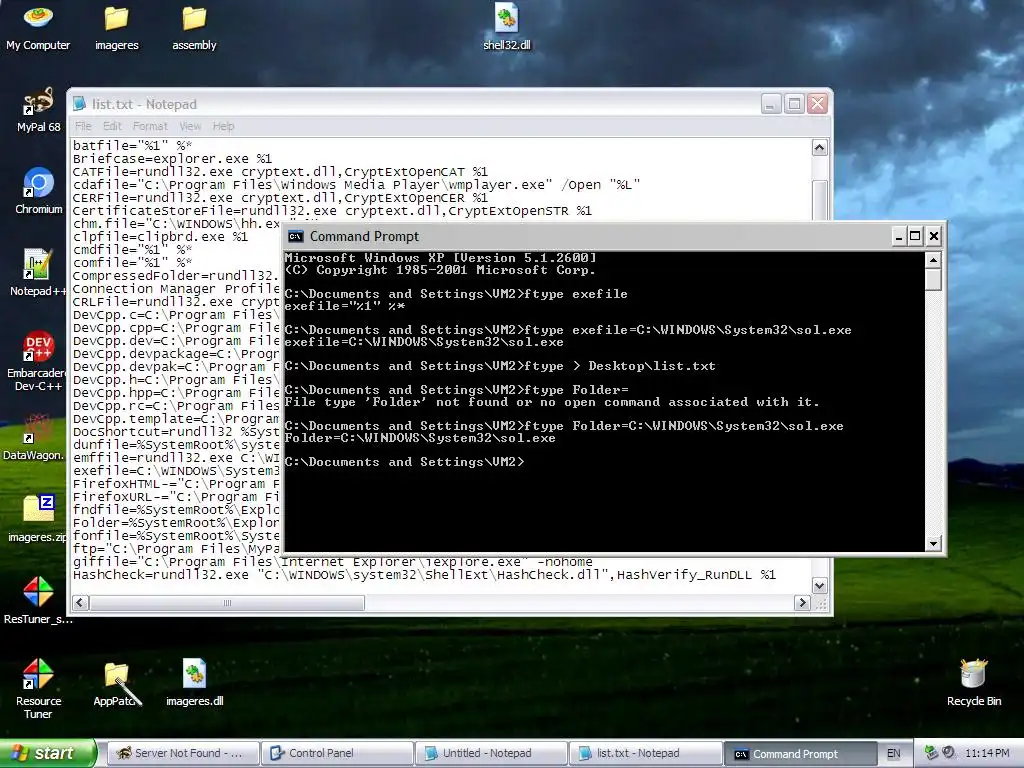Click the list.txt - Notepad title bar

pyautogui.click(x=418, y=104)
